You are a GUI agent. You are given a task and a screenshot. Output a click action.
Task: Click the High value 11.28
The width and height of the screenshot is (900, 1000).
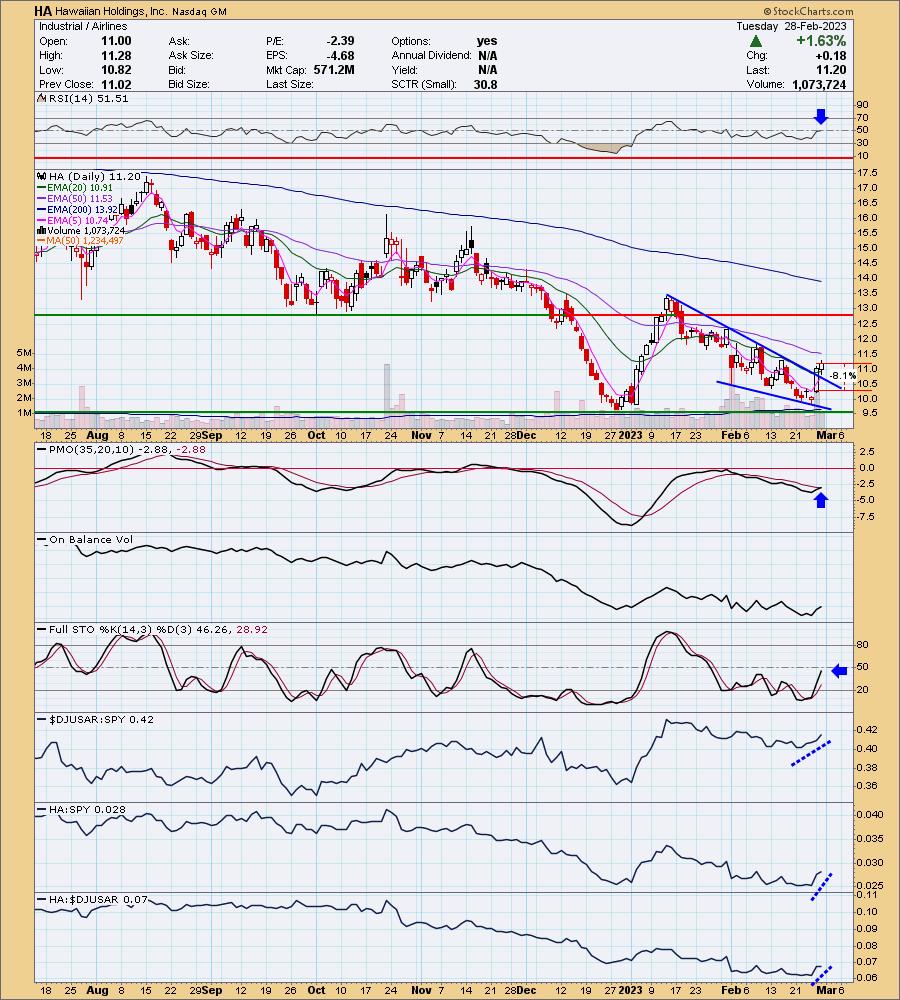tap(116, 55)
